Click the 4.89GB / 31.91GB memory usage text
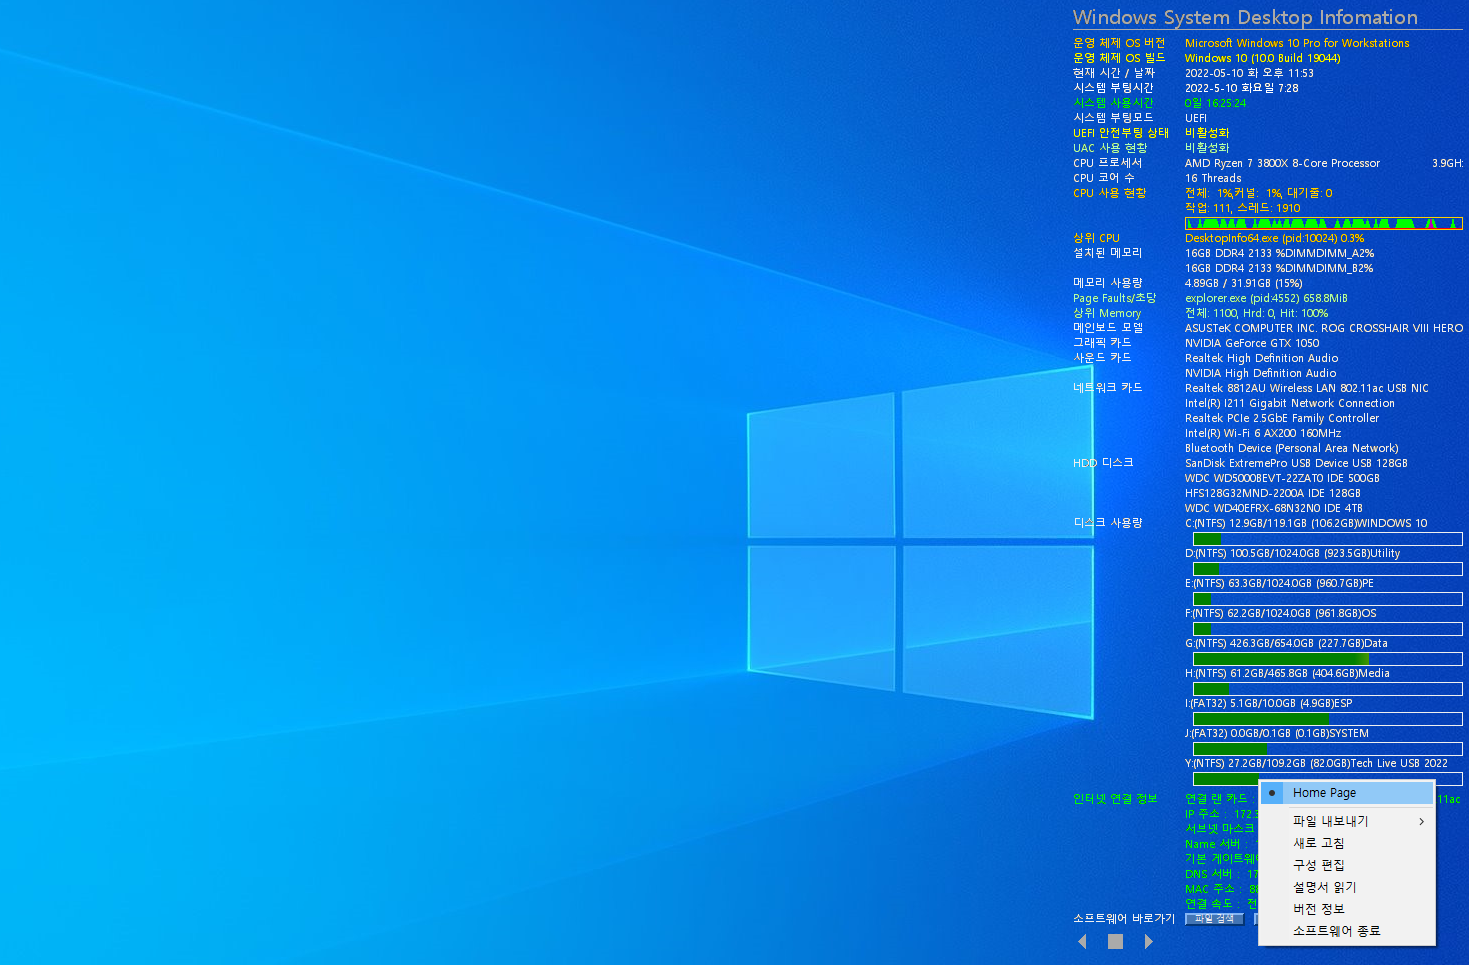Image resolution: width=1469 pixels, height=965 pixels. pyautogui.click(x=1243, y=283)
